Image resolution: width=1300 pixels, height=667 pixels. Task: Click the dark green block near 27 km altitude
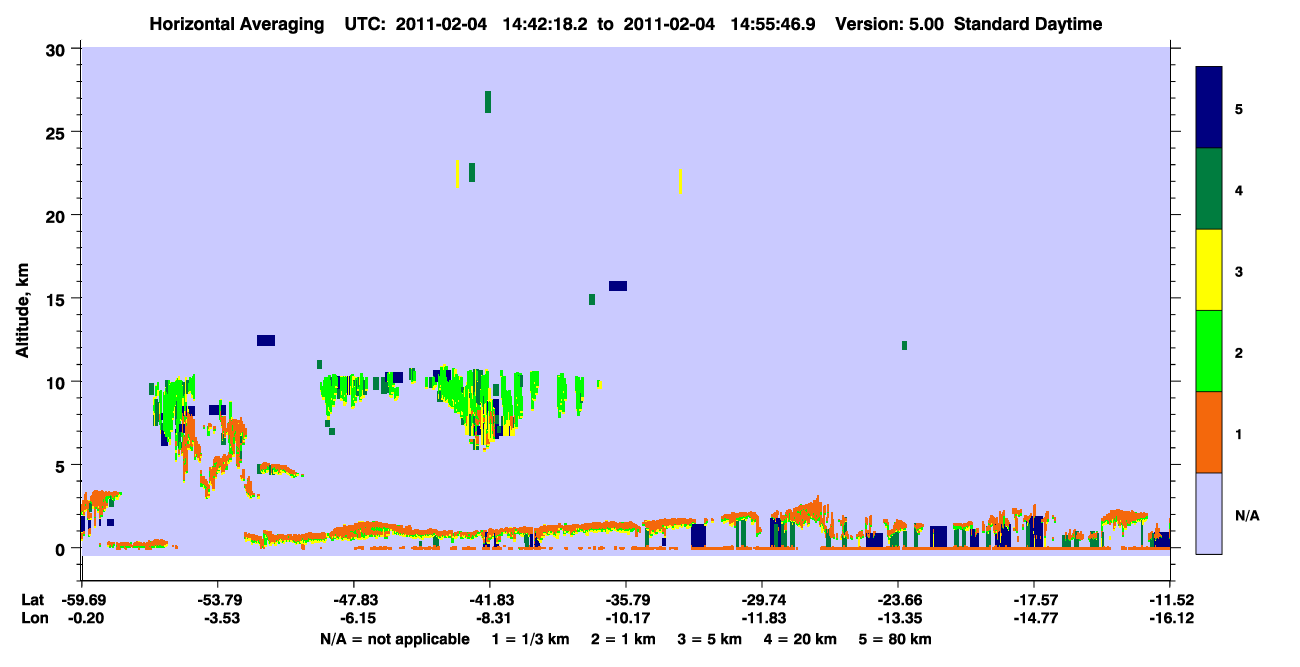pos(488,102)
